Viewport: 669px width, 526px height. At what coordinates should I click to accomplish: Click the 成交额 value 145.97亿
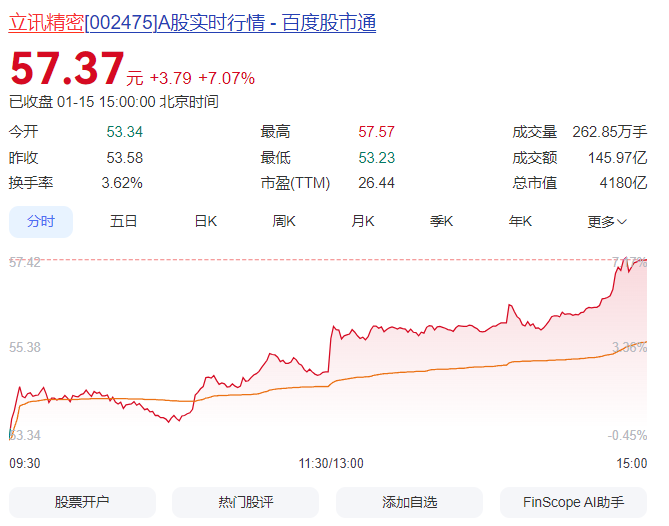pos(618,158)
